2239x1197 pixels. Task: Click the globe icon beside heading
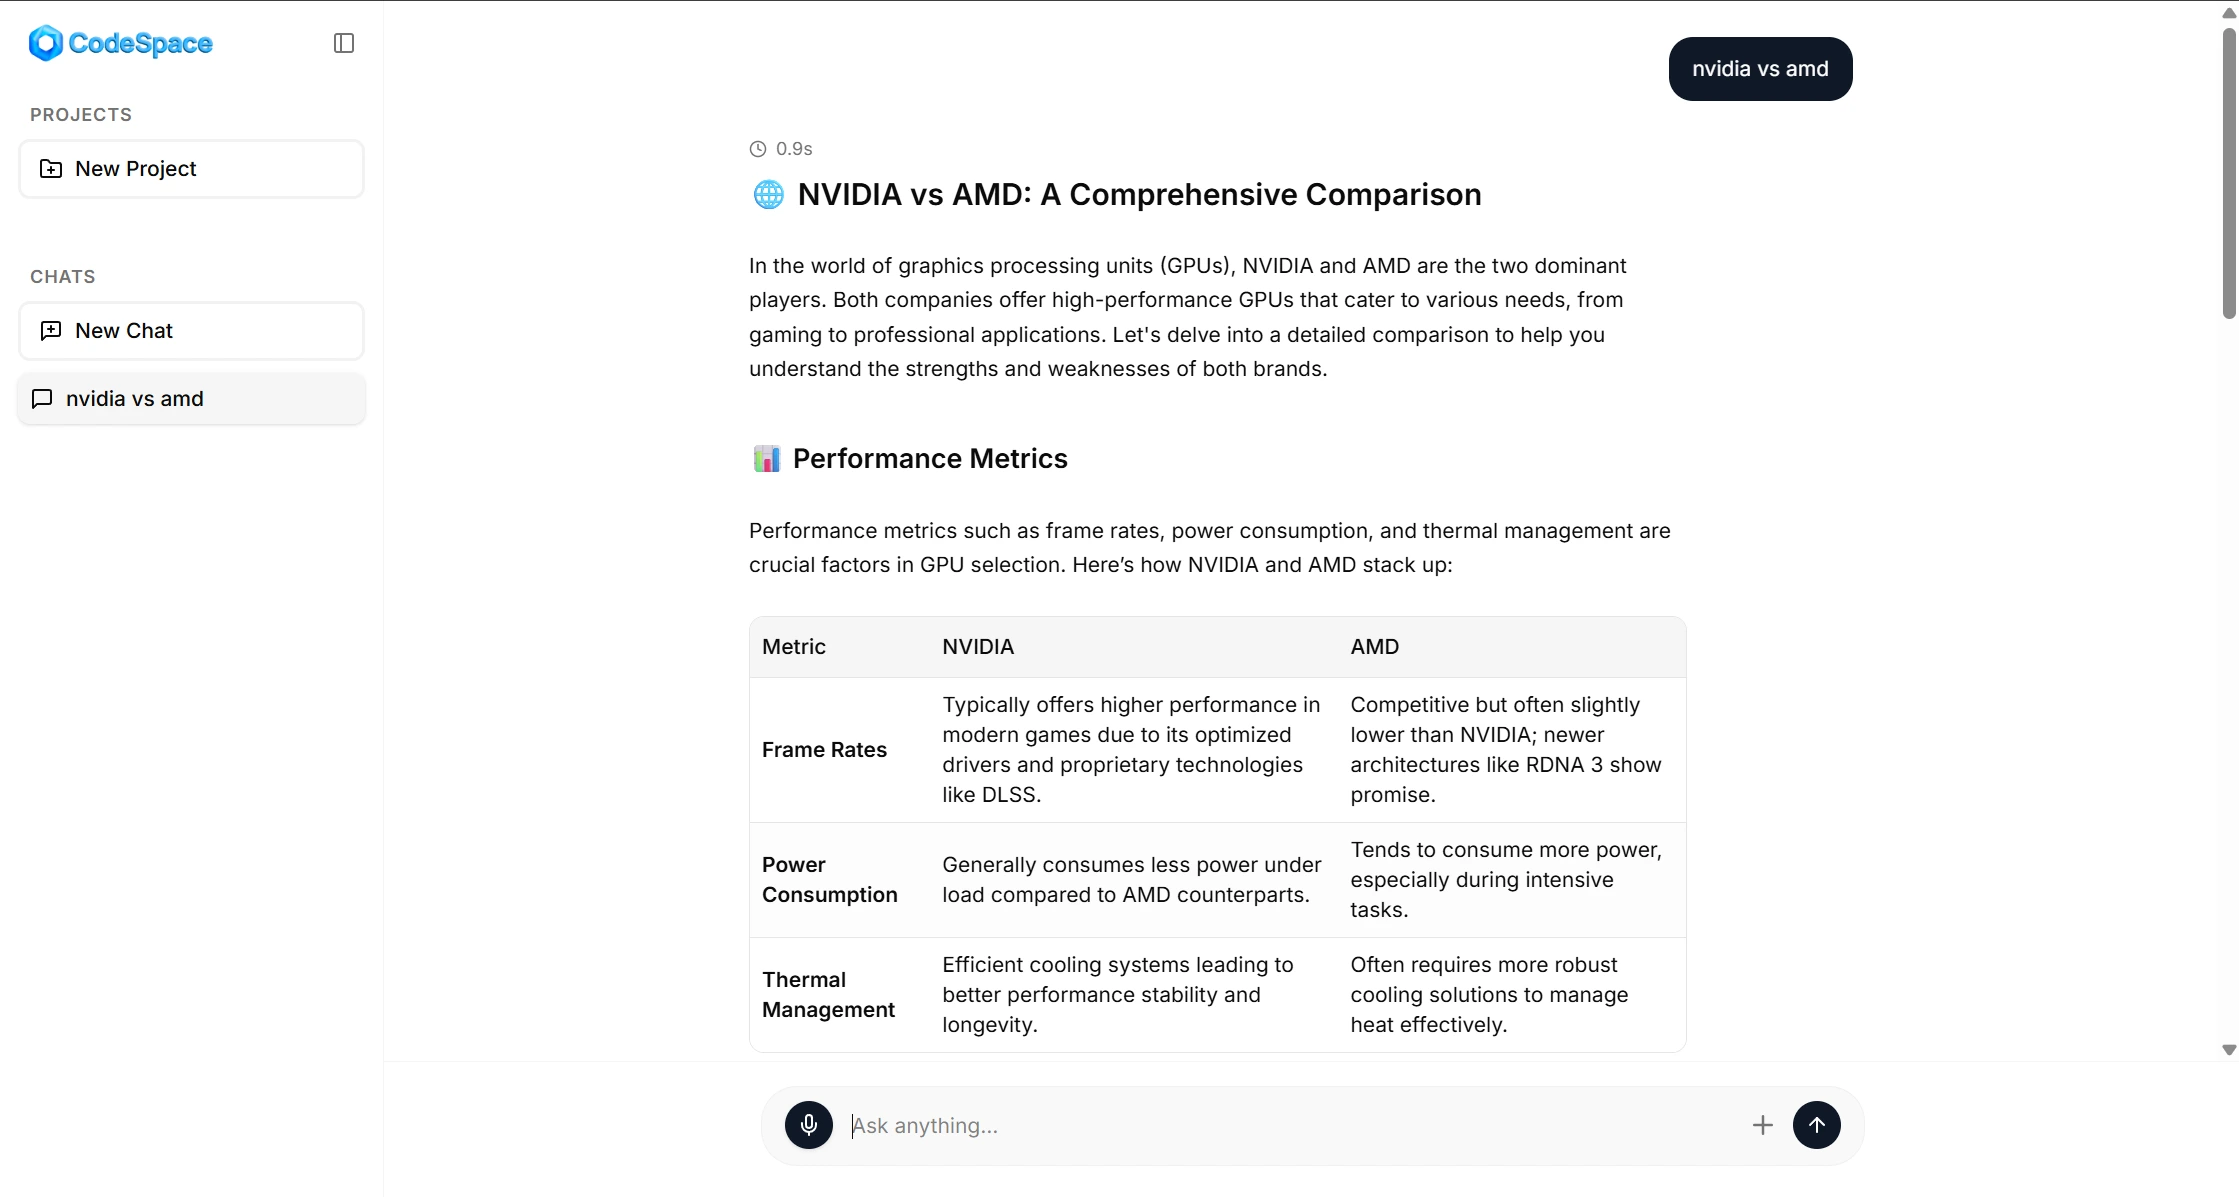tap(768, 195)
